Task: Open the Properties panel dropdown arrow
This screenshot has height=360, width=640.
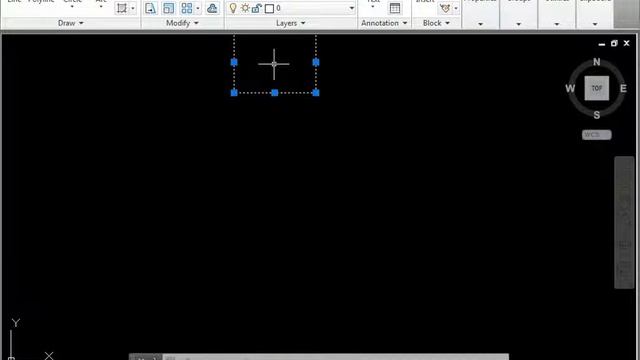Action: [x=480, y=24]
